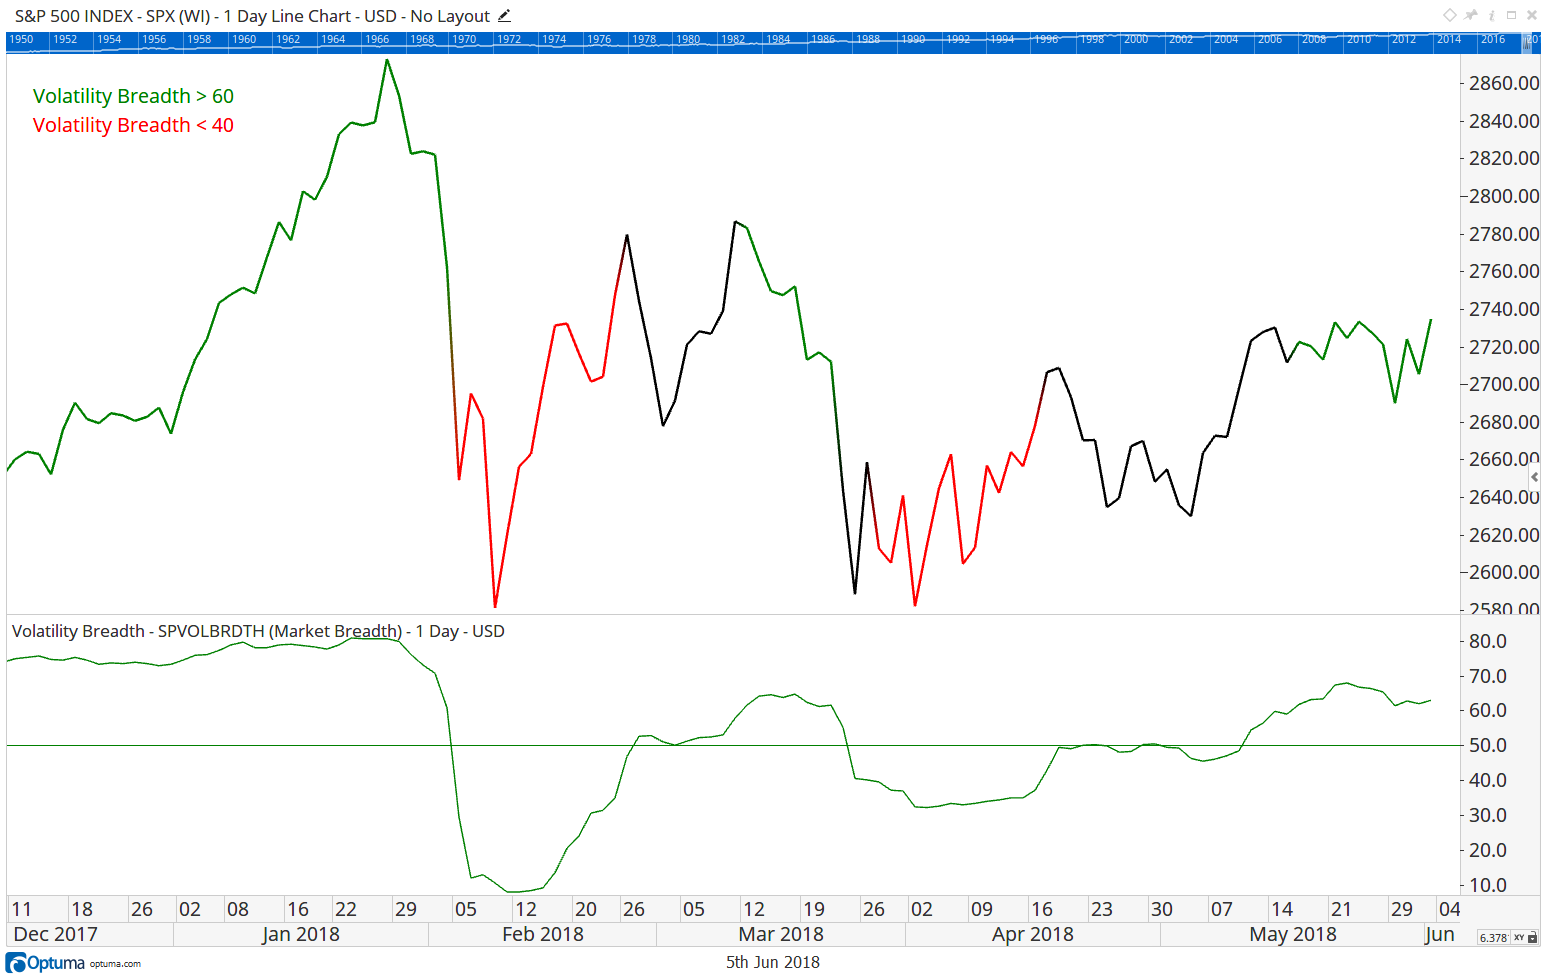
Task: Open the dropdown arrow on the XY lock control
Action: (x=1533, y=941)
